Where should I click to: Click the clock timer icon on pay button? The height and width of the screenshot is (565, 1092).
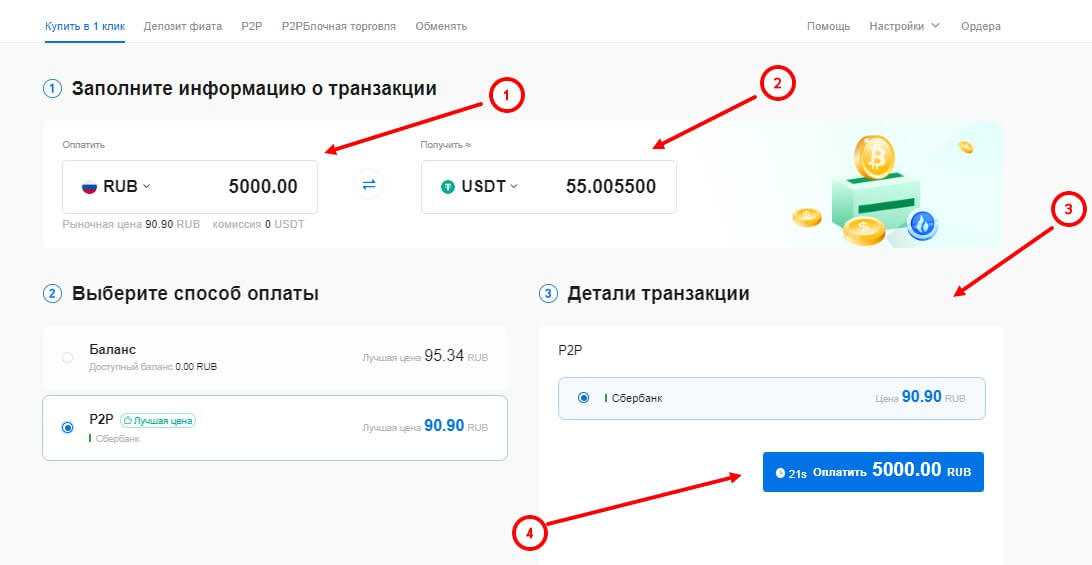tap(780, 473)
